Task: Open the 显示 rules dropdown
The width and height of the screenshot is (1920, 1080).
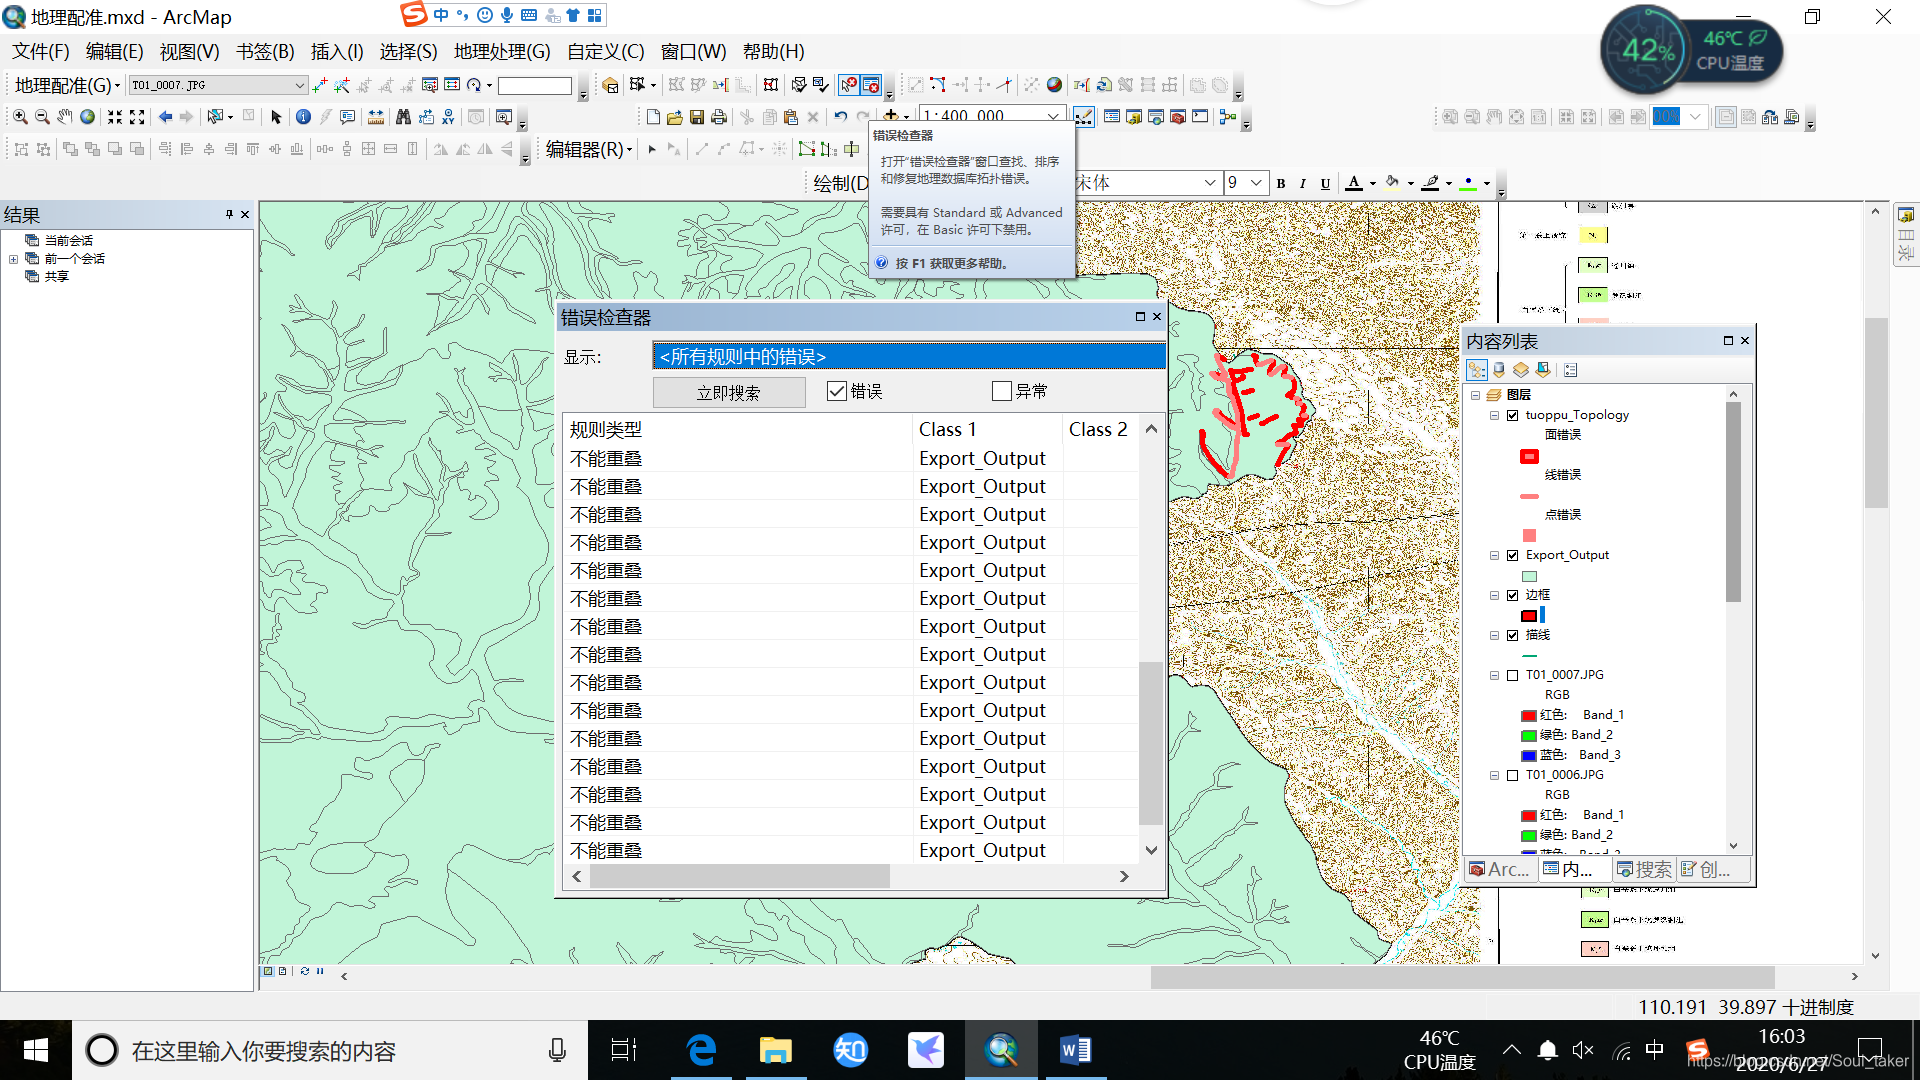Action: [x=909, y=356]
